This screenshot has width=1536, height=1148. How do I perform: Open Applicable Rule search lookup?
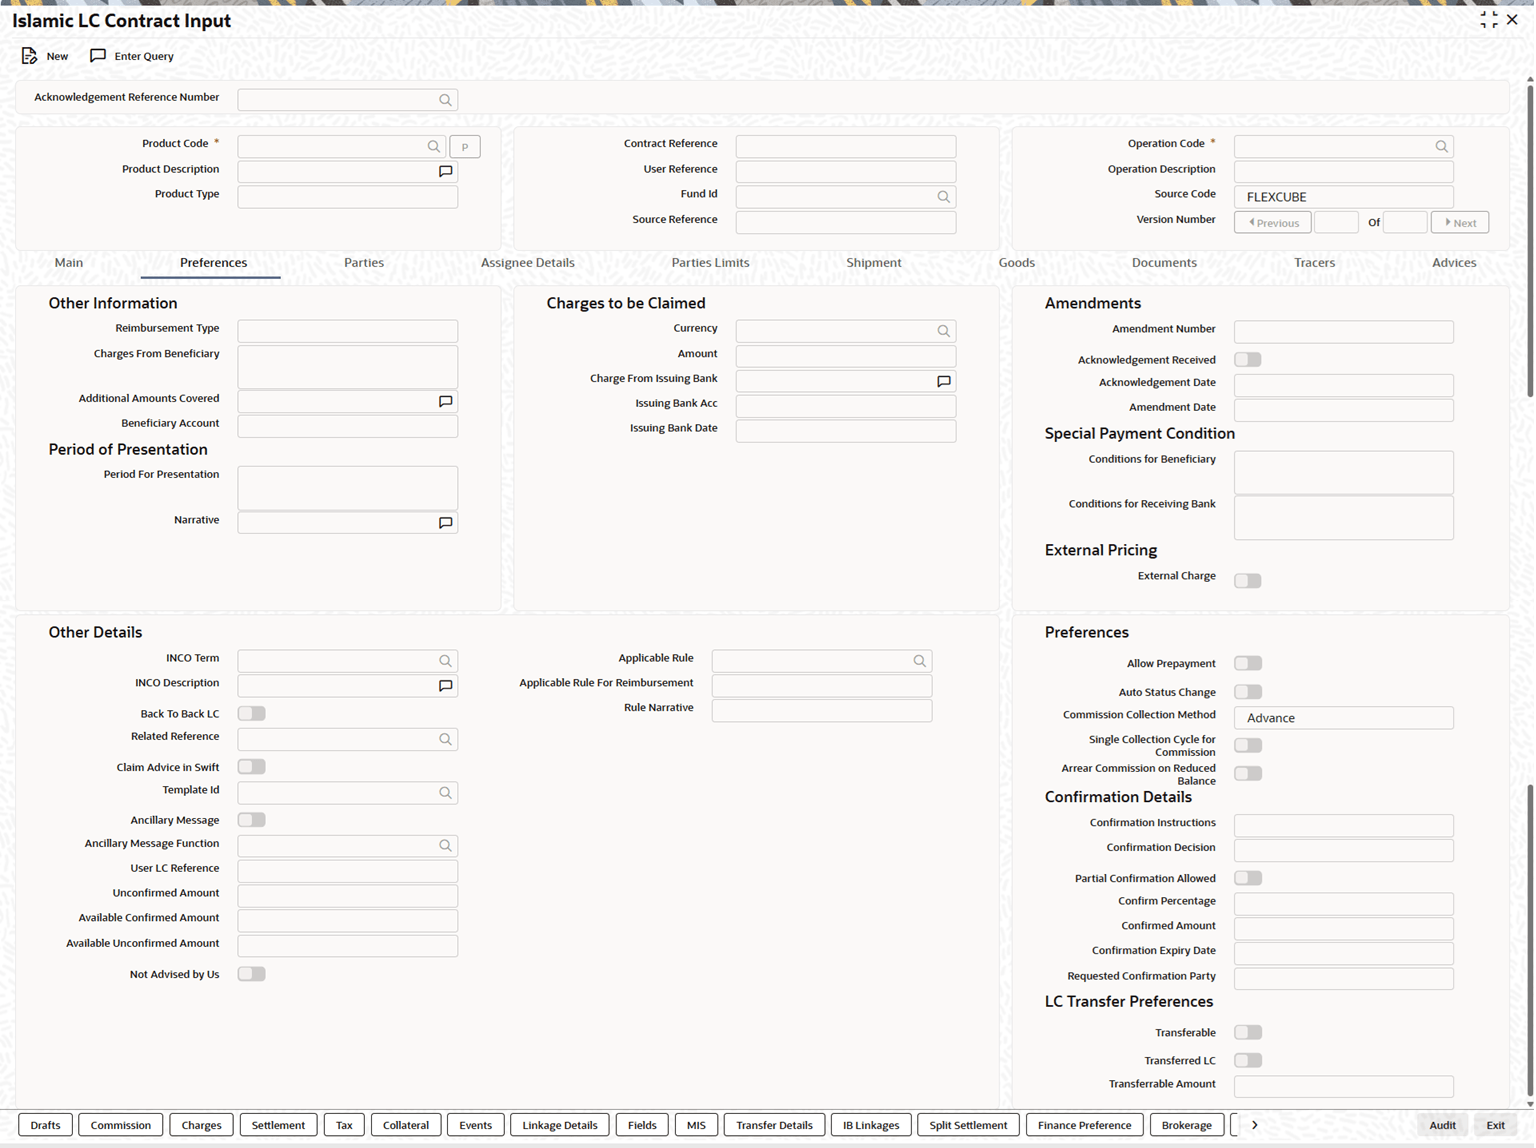click(919, 661)
